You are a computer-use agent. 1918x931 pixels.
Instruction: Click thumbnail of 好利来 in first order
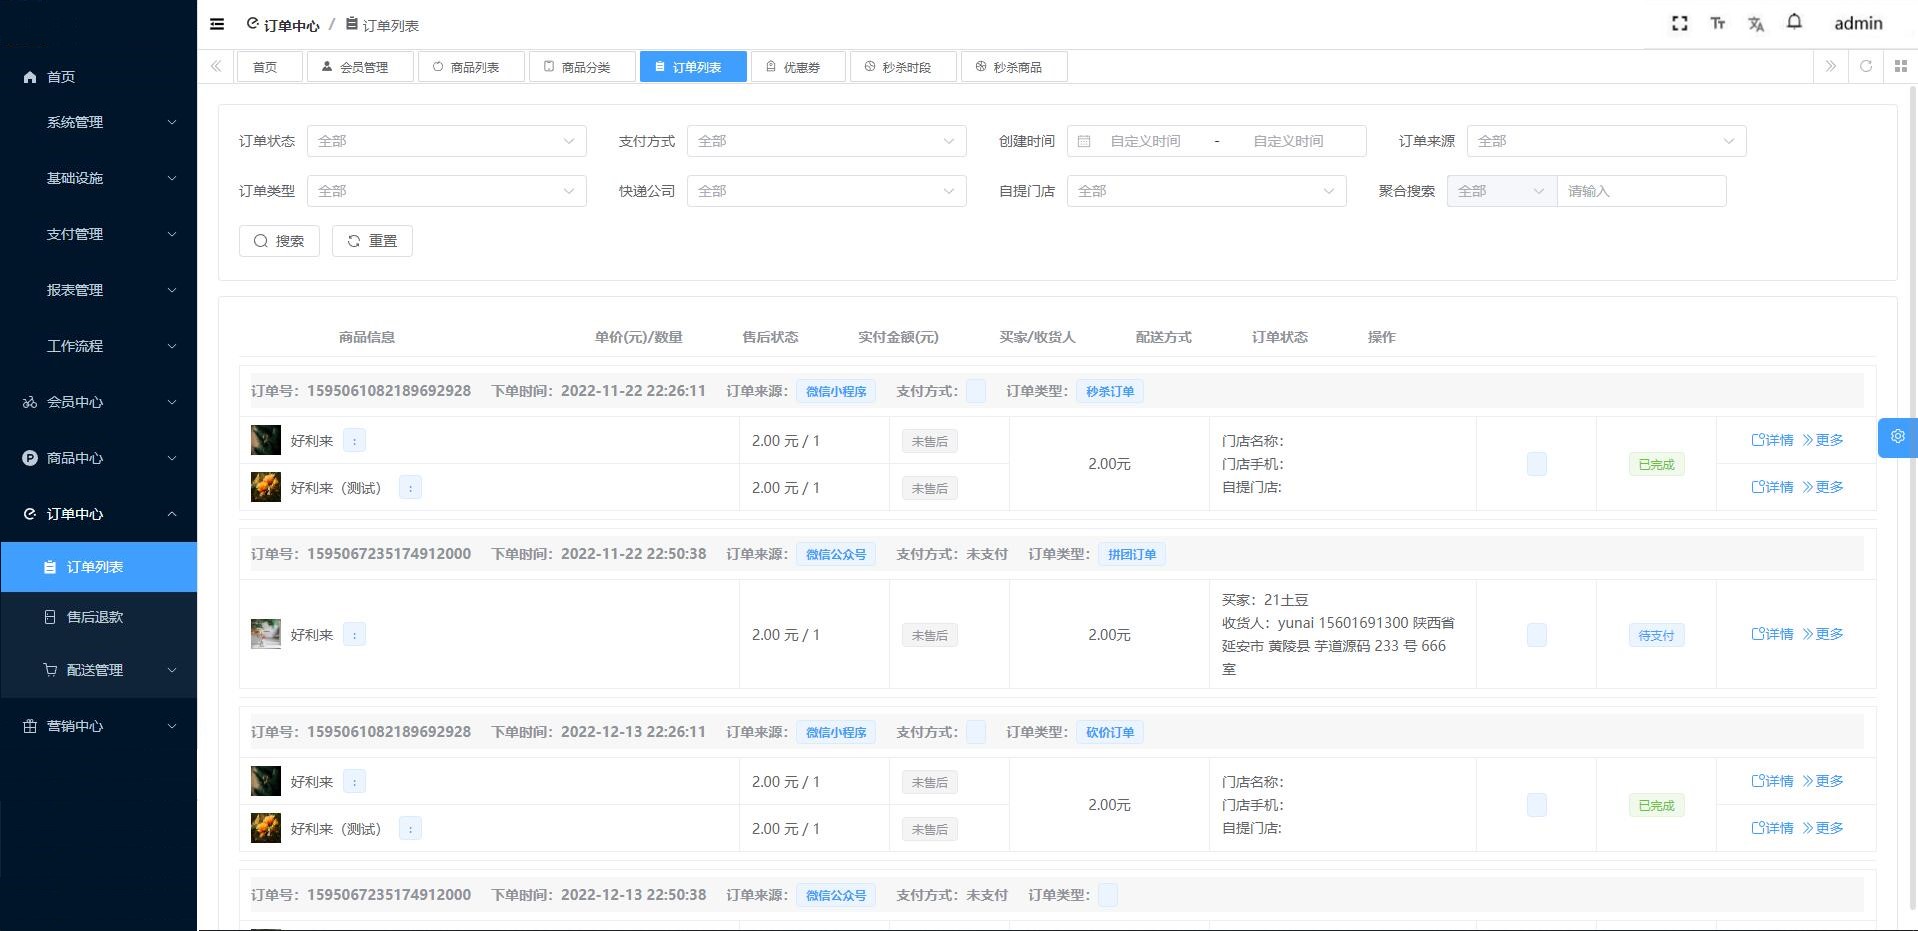[x=265, y=440]
